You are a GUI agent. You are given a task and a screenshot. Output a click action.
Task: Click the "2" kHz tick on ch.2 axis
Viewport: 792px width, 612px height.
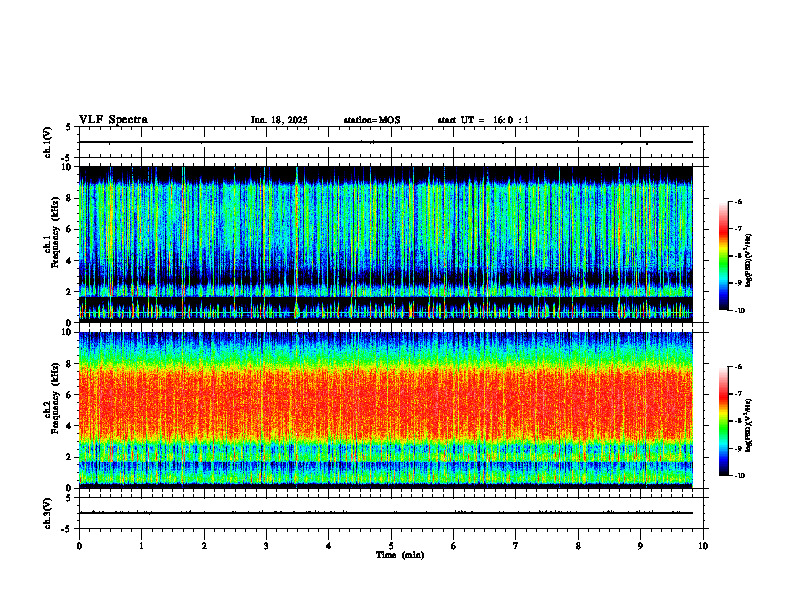[69, 457]
